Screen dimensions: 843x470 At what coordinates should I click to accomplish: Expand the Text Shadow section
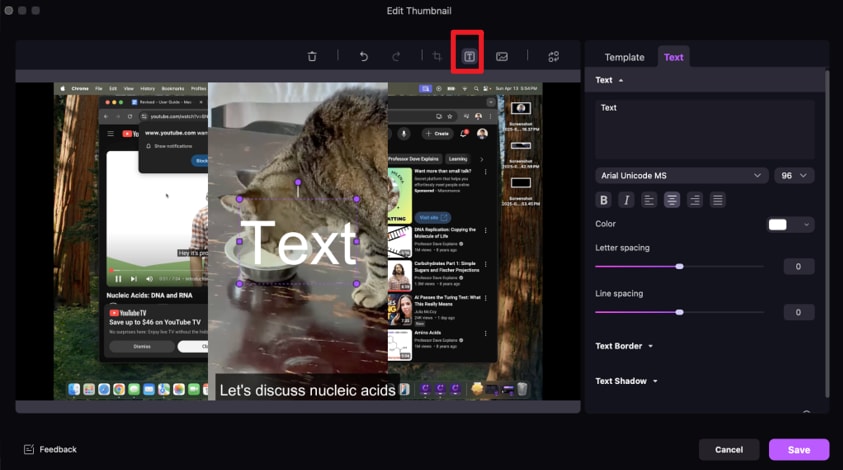tap(626, 381)
